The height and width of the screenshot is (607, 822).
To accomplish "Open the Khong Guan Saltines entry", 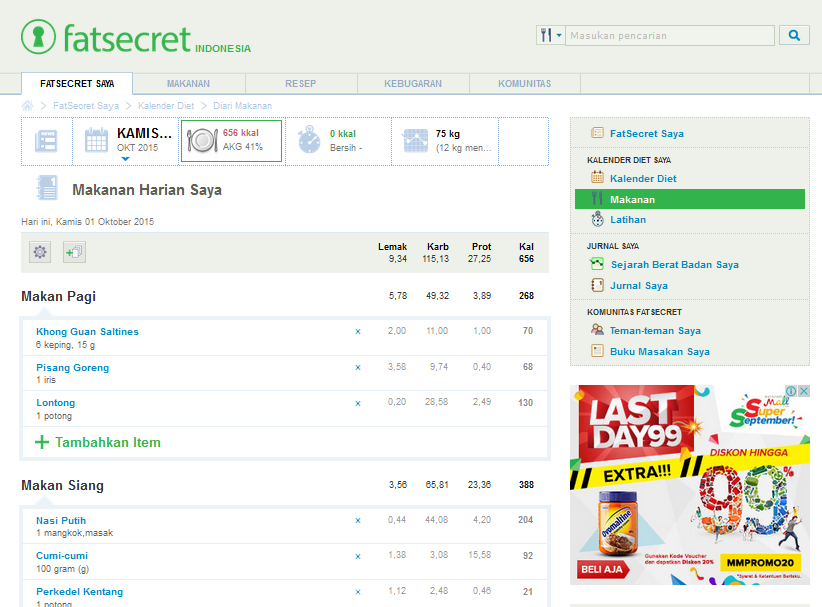I will (x=87, y=331).
